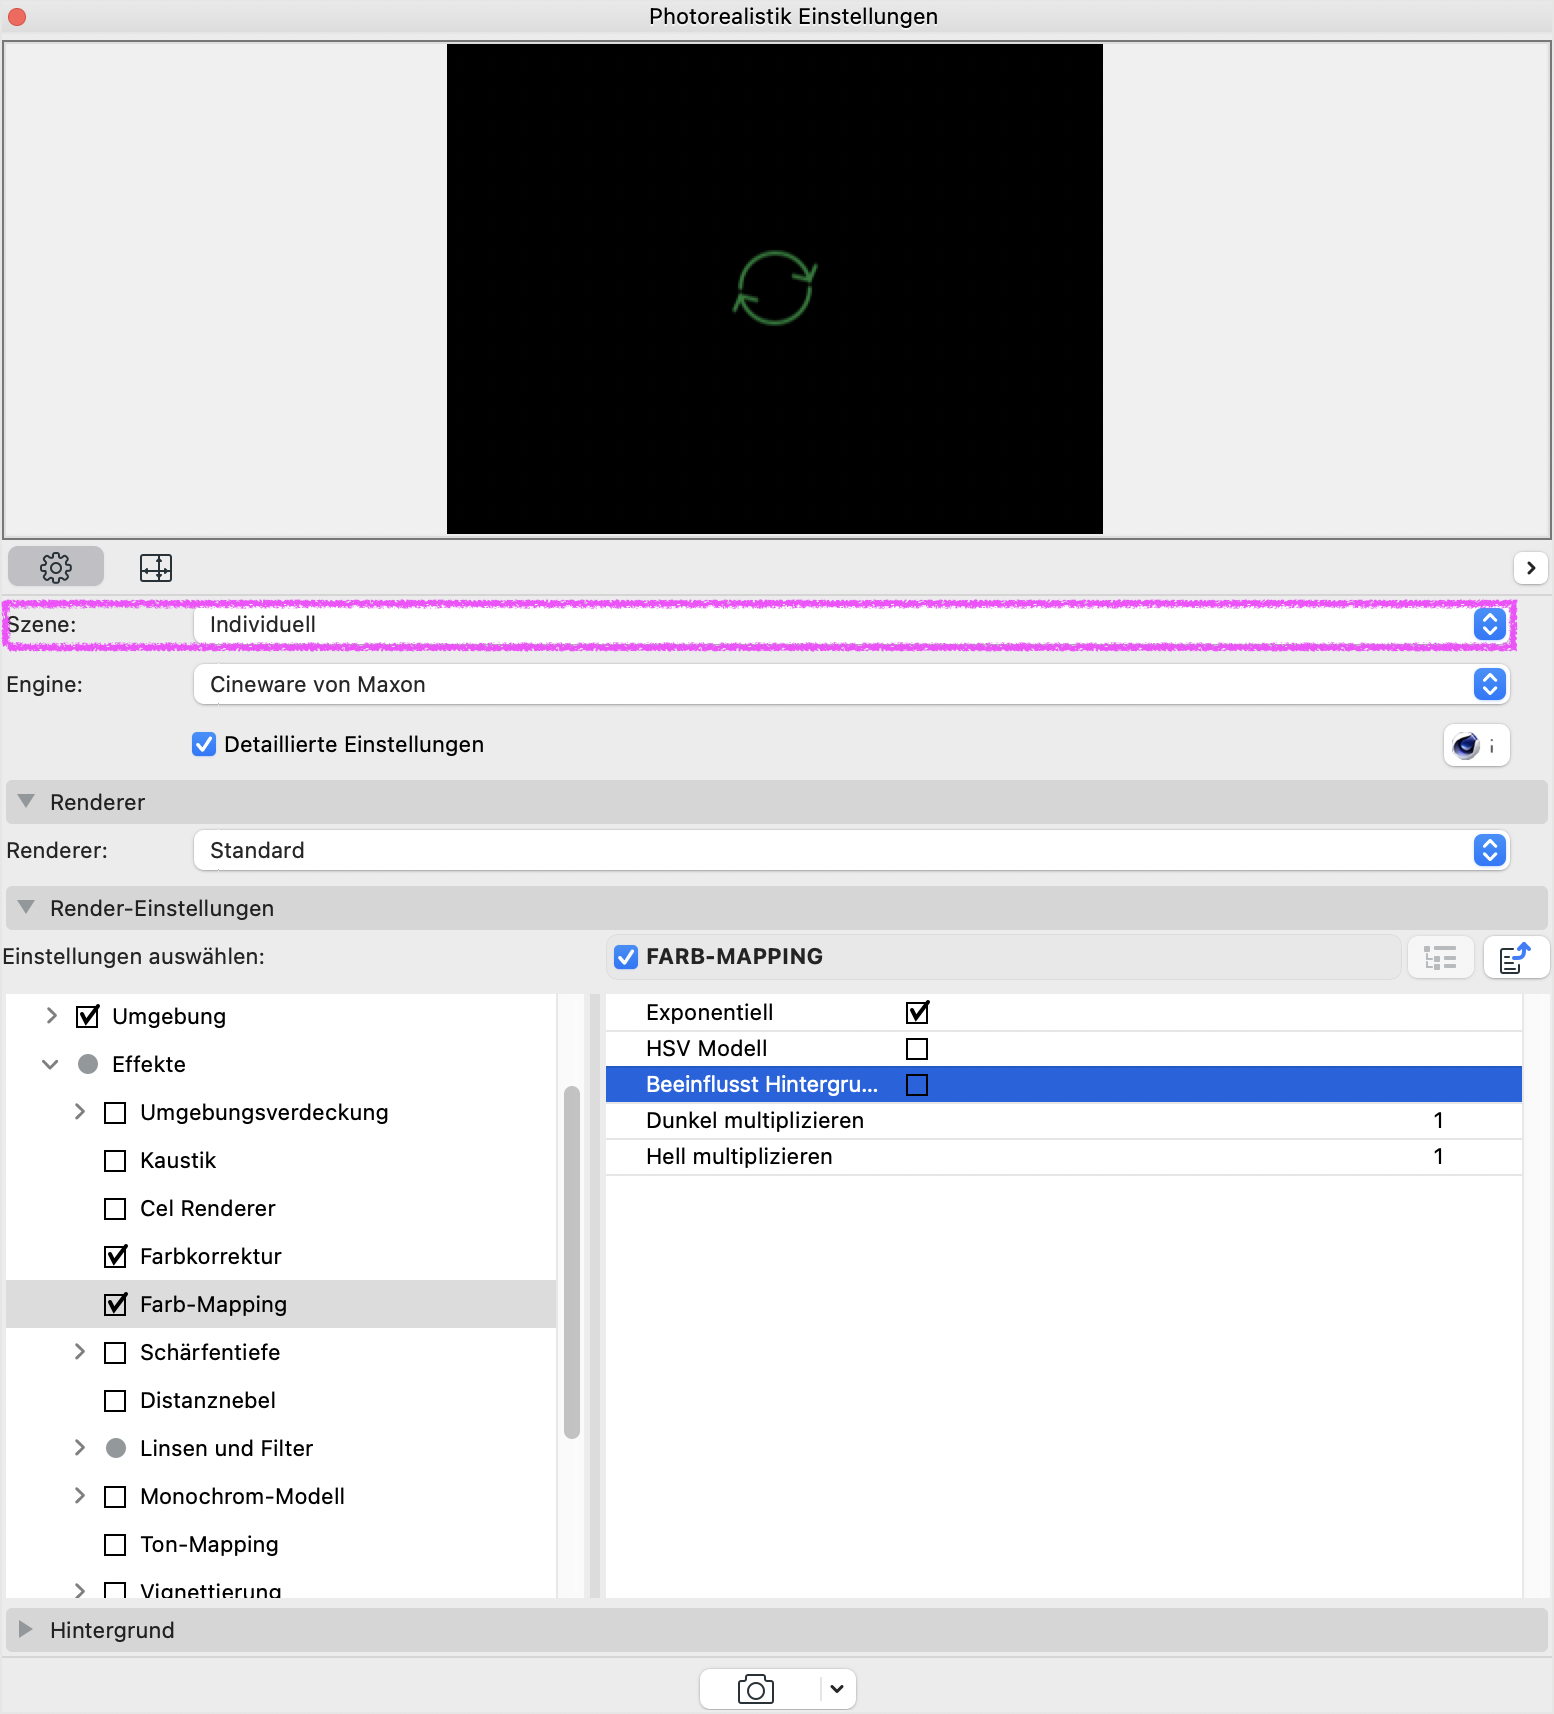Click the camera render button
Screen dimensions: 1554x1714
point(757,1689)
